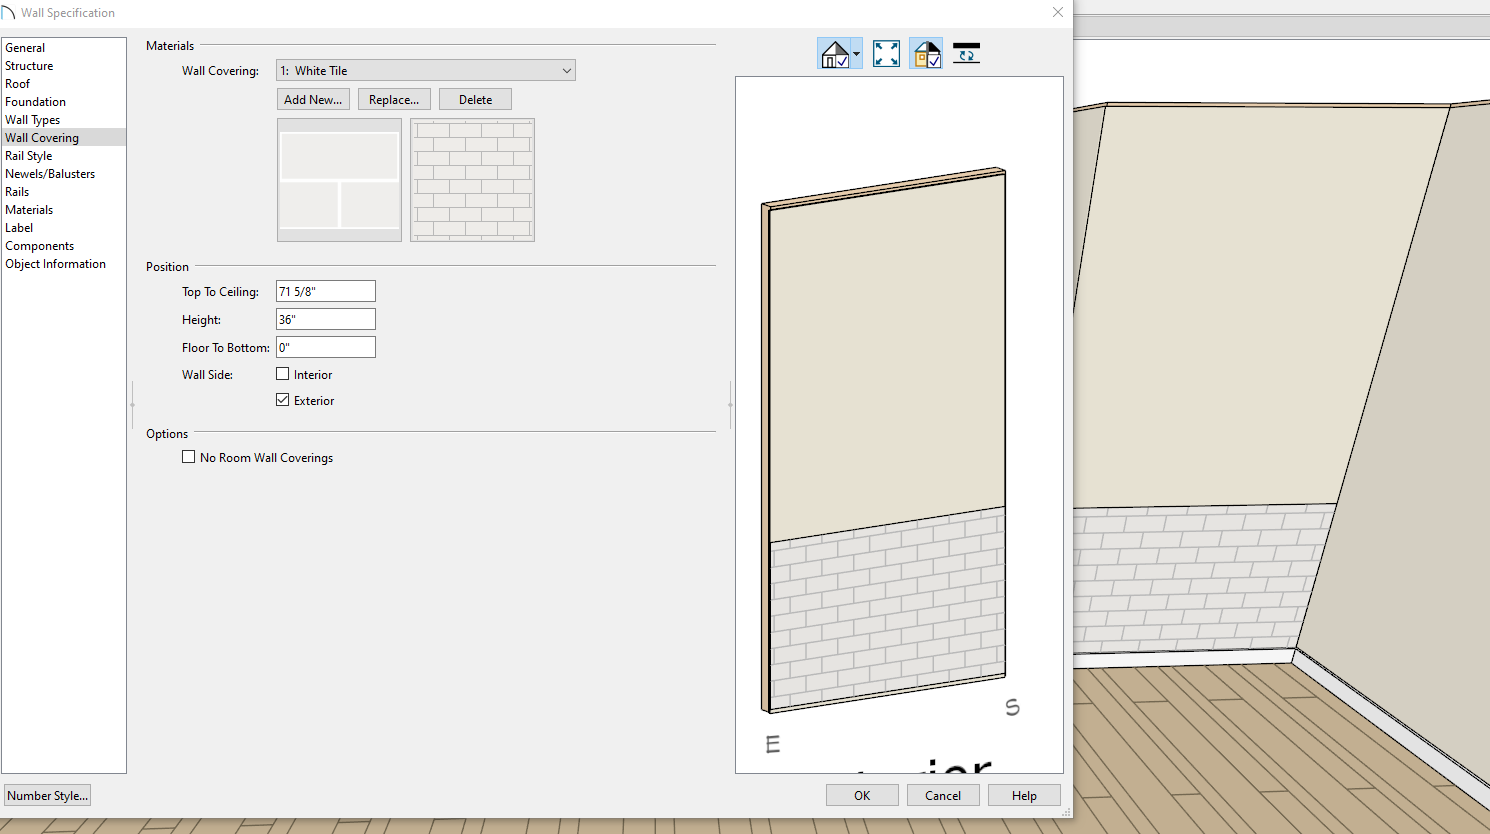The image size is (1490, 834).
Task: Enable the Interior wall side checkbox
Action: coord(283,374)
